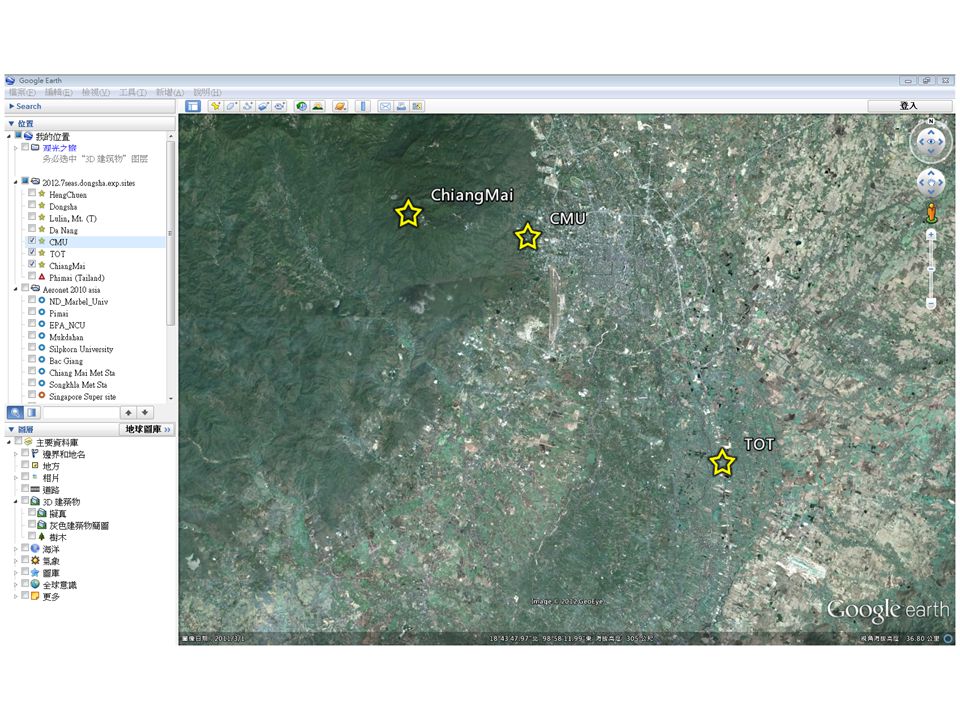Click the zoom out minus button

point(931,303)
